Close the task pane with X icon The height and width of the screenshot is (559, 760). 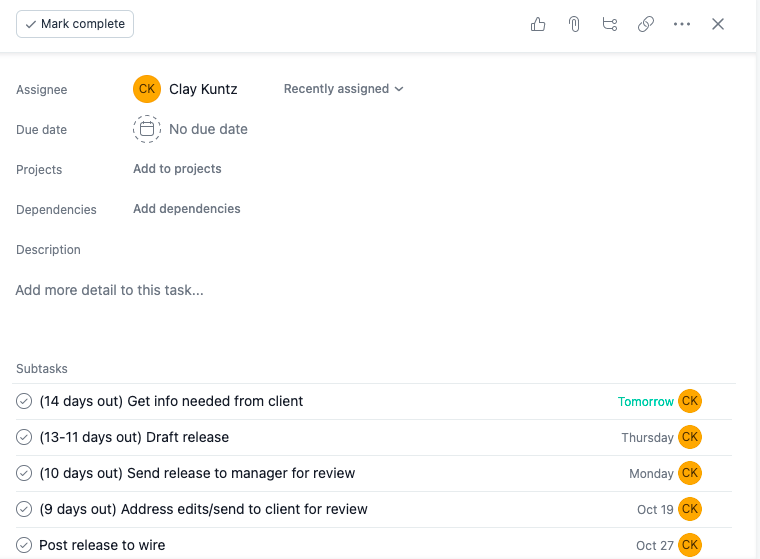[718, 24]
